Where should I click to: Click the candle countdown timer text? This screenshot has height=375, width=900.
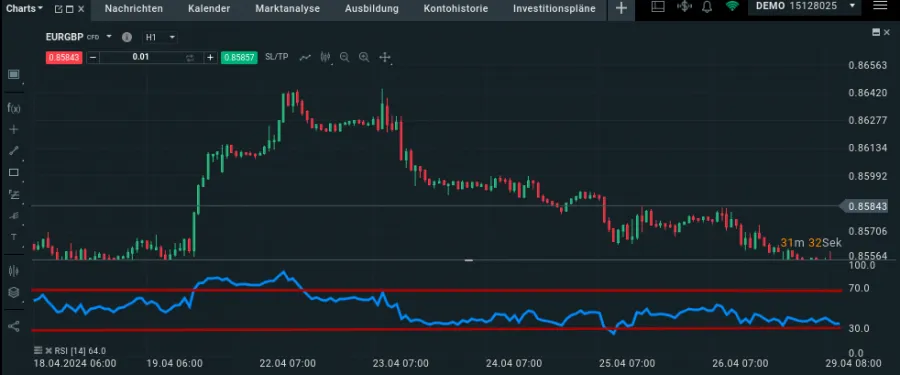pos(811,243)
